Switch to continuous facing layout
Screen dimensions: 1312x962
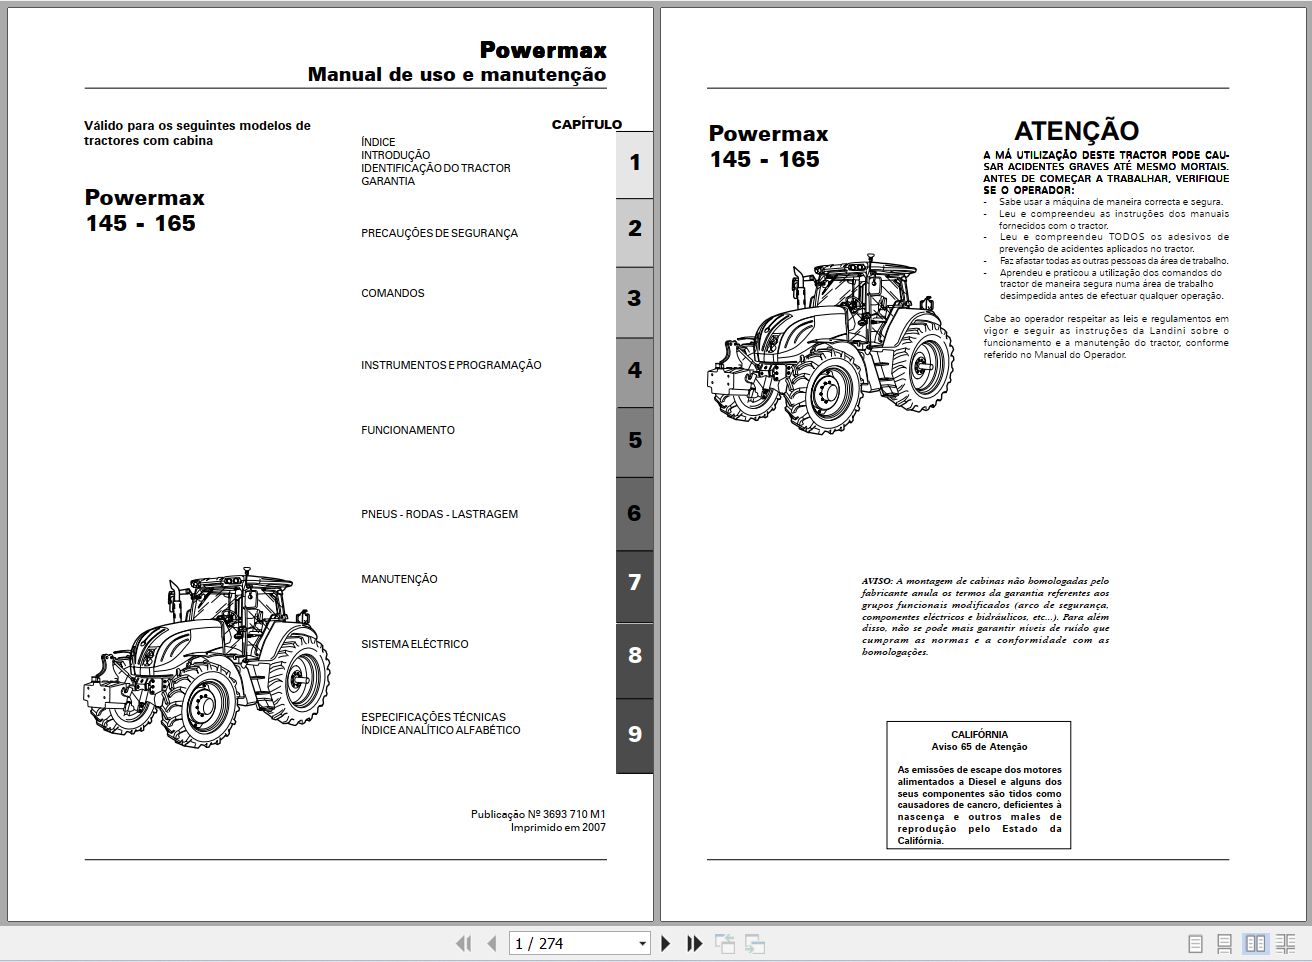(1285, 943)
